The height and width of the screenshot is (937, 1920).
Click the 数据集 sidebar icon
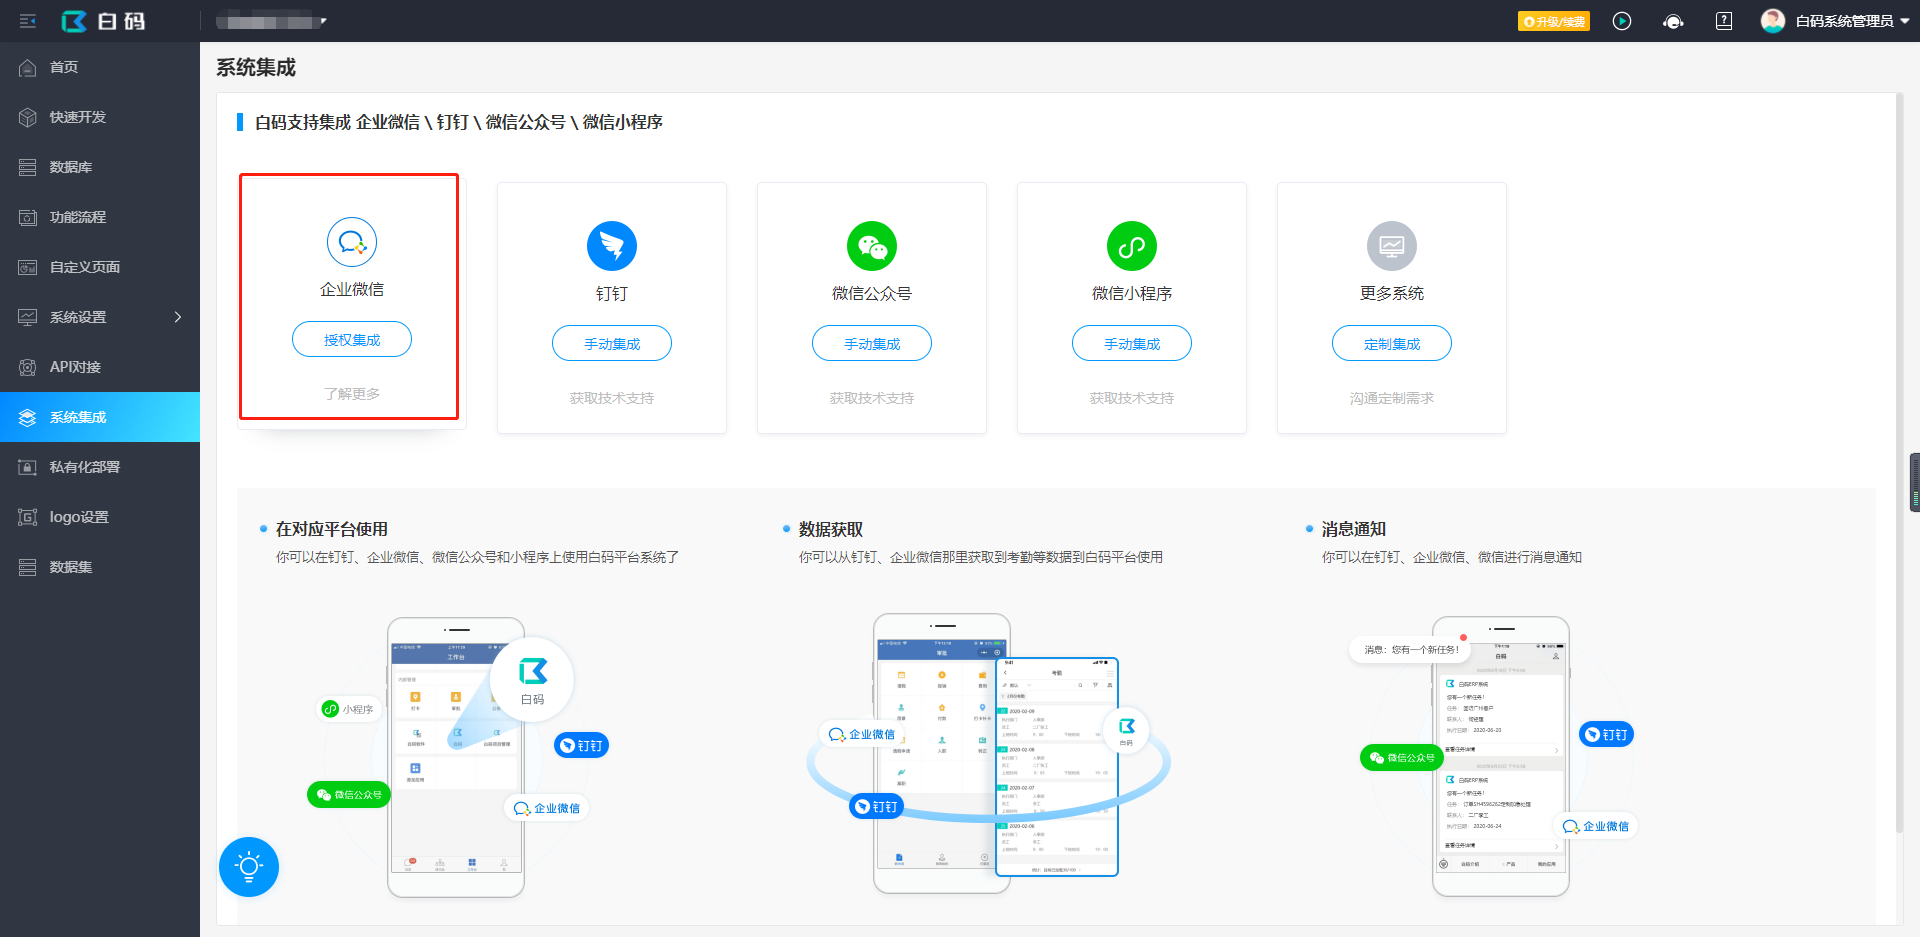tap(28, 567)
